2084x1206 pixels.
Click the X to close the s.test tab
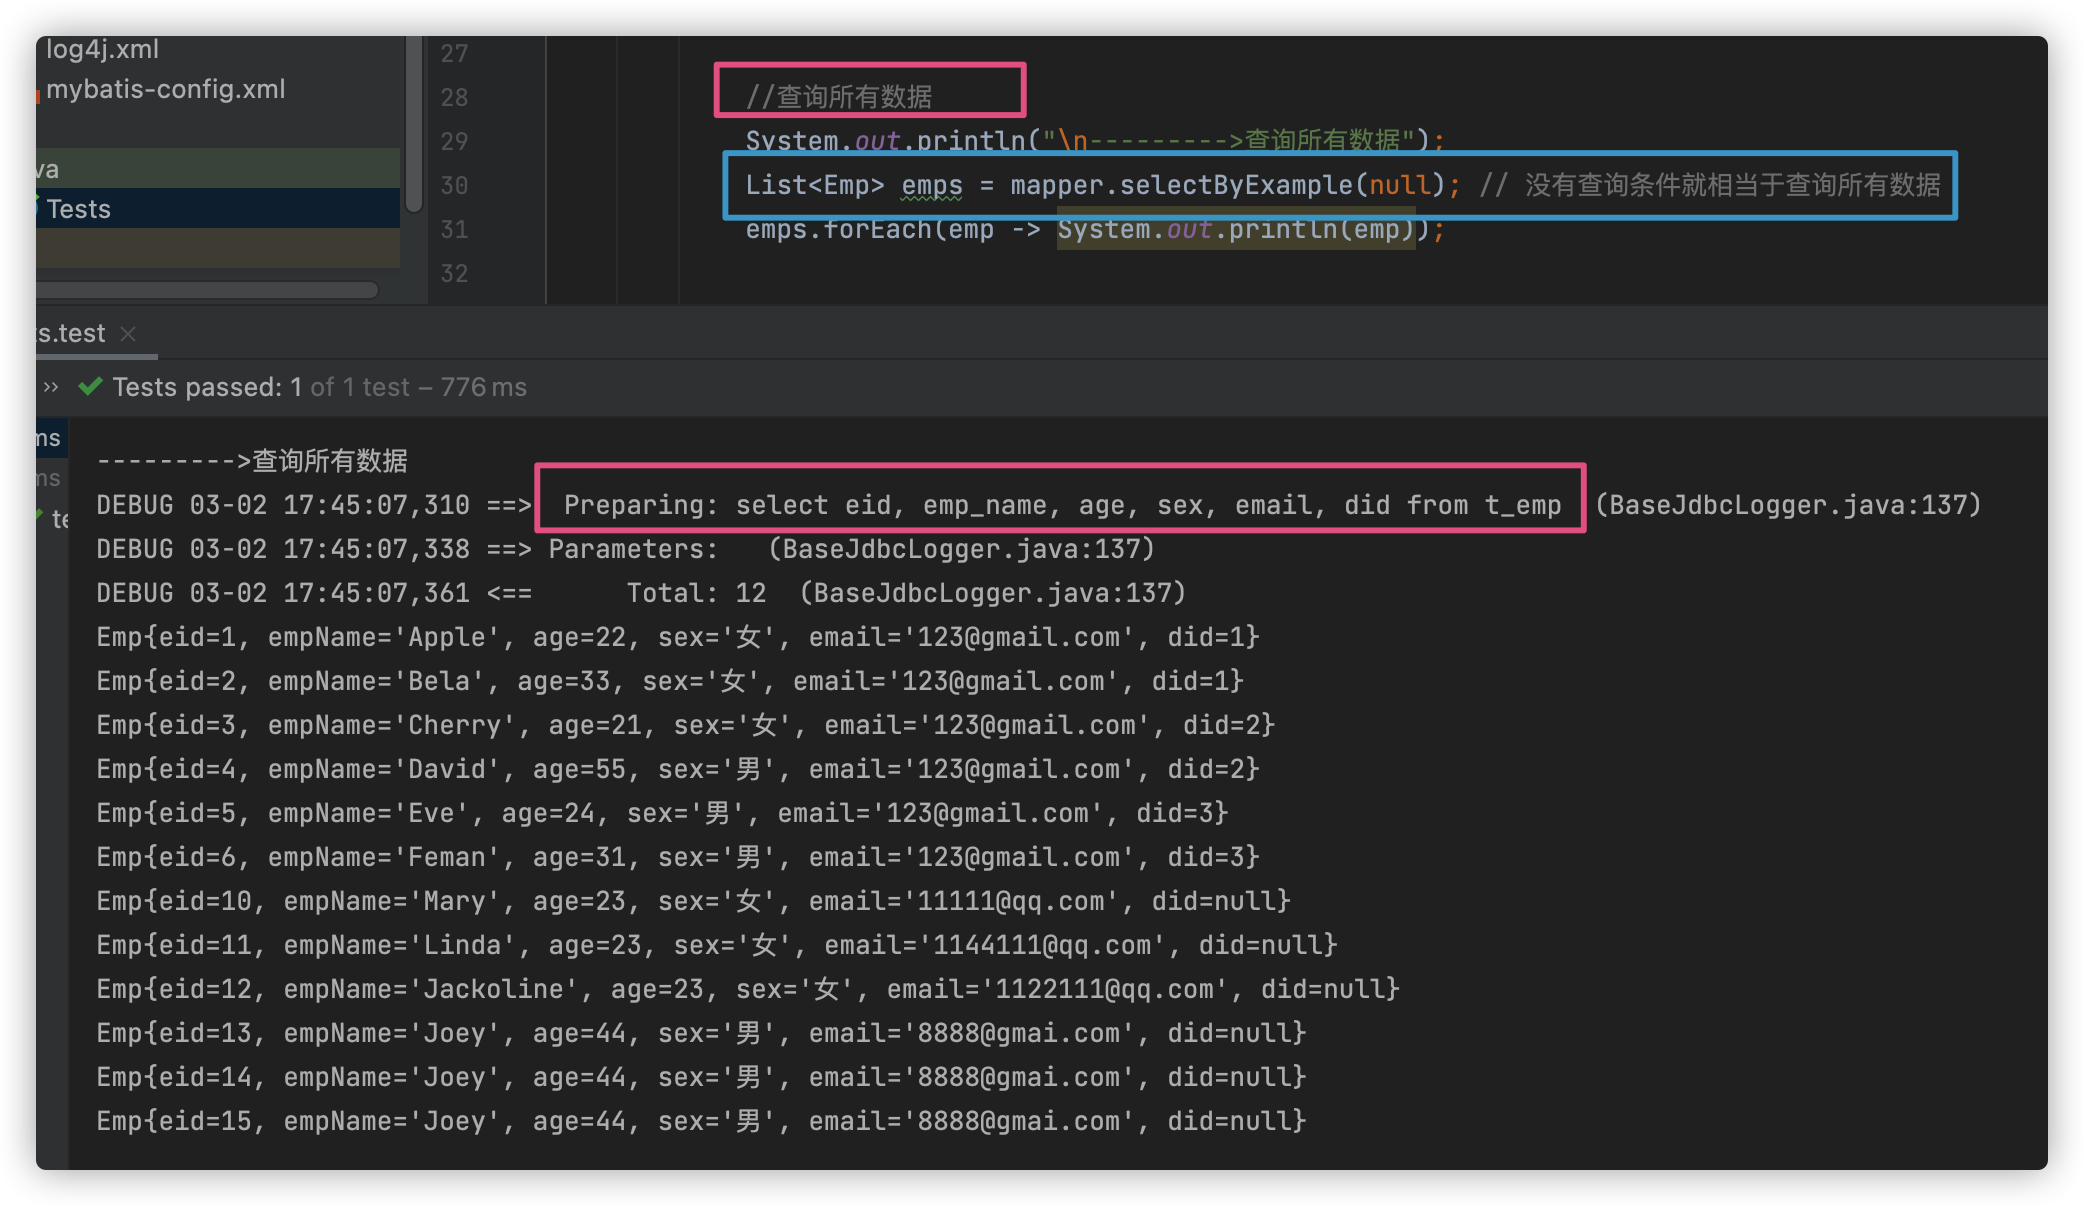(x=128, y=334)
